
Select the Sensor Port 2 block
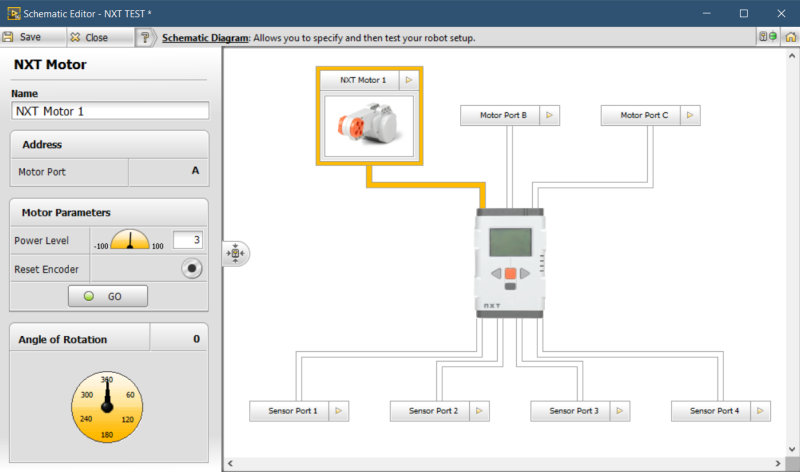pyautogui.click(x=430, y=411)
